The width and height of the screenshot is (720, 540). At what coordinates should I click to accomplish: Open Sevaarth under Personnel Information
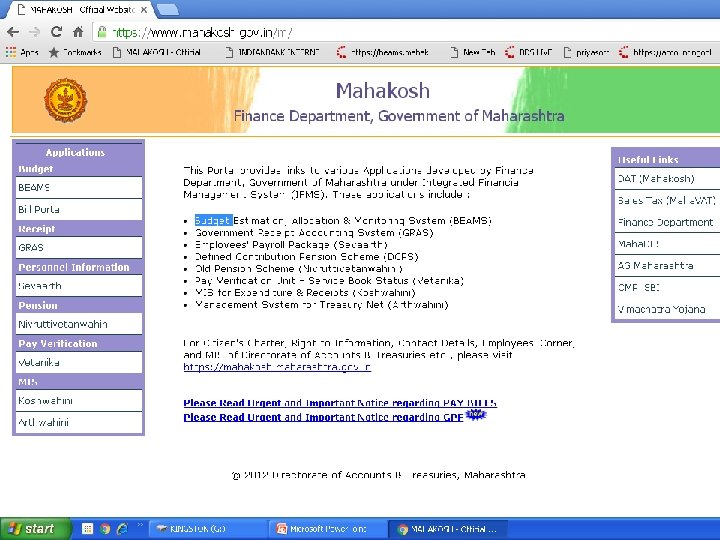tap(79, 286)
